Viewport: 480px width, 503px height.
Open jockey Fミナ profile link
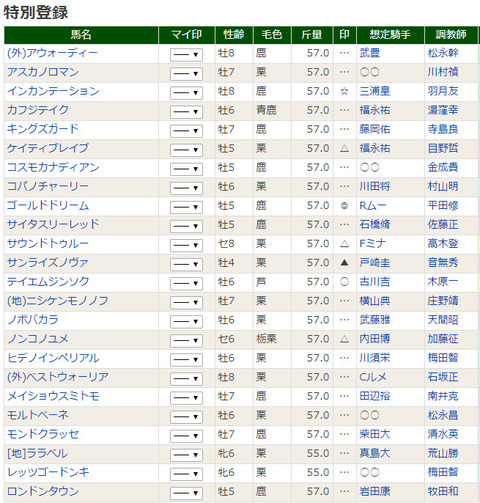coord(373,243)
